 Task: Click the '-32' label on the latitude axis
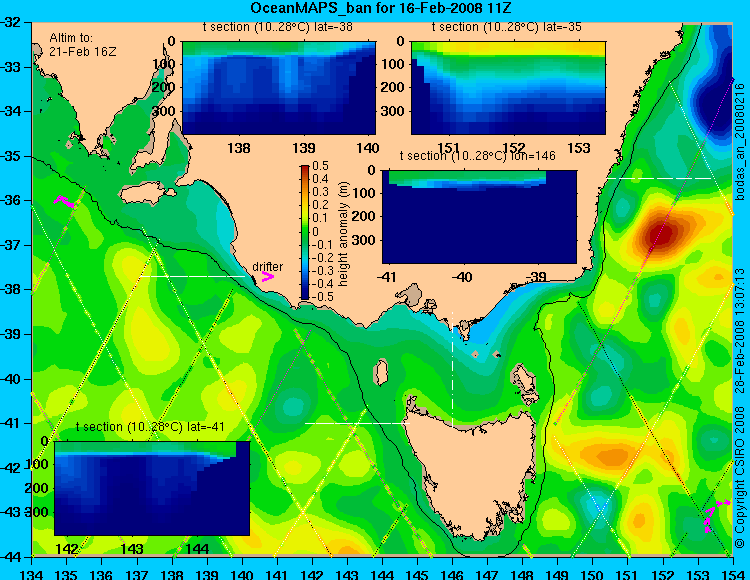click(11, 22)
